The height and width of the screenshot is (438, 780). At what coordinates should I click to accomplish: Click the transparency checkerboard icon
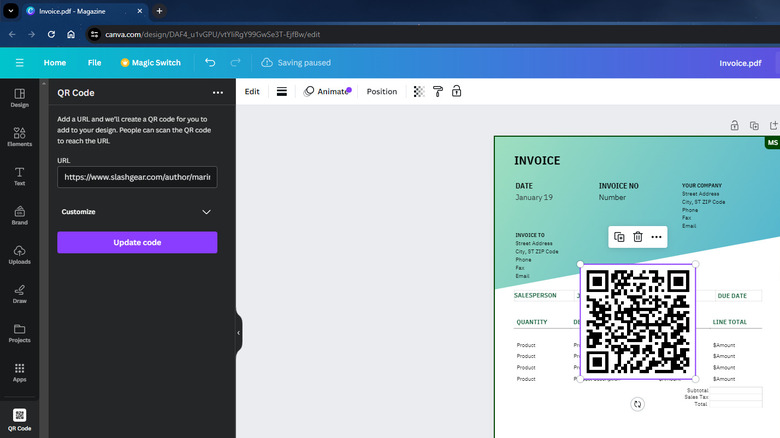pos(419,91)
